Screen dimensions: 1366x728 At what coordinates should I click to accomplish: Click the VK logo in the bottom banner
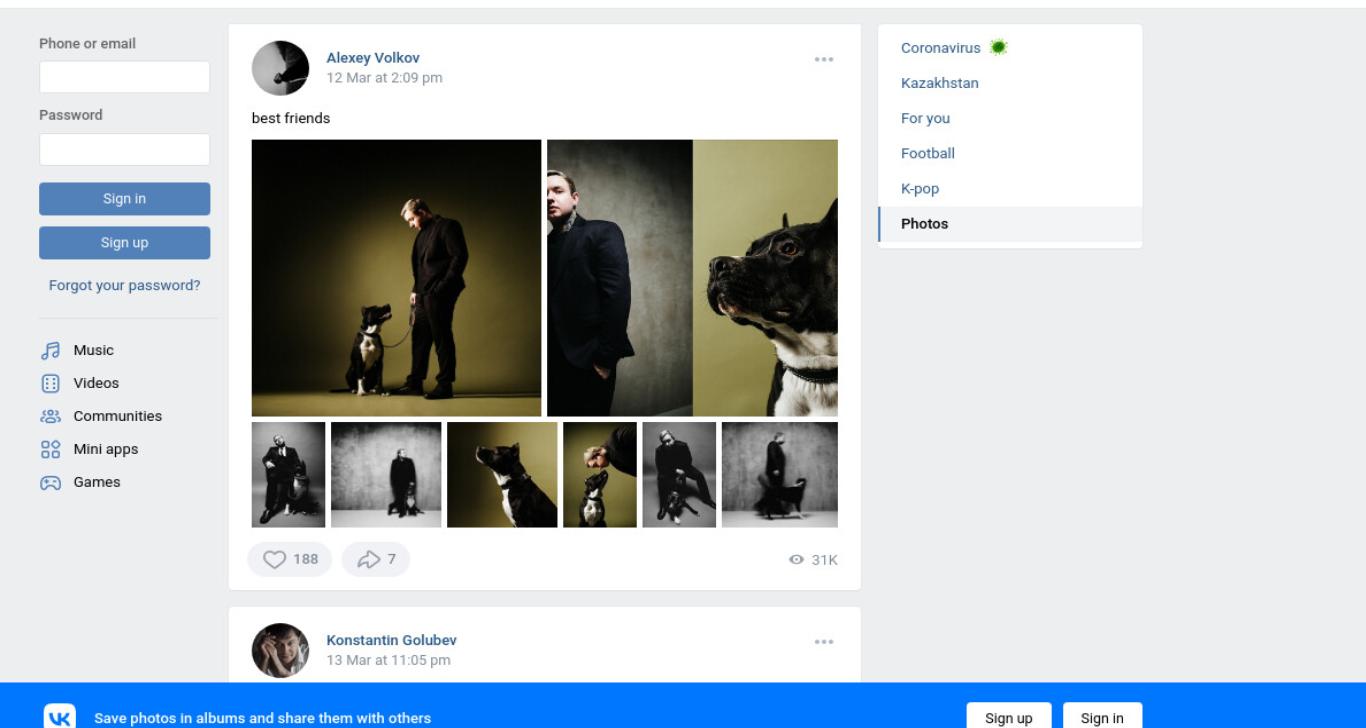59,718
